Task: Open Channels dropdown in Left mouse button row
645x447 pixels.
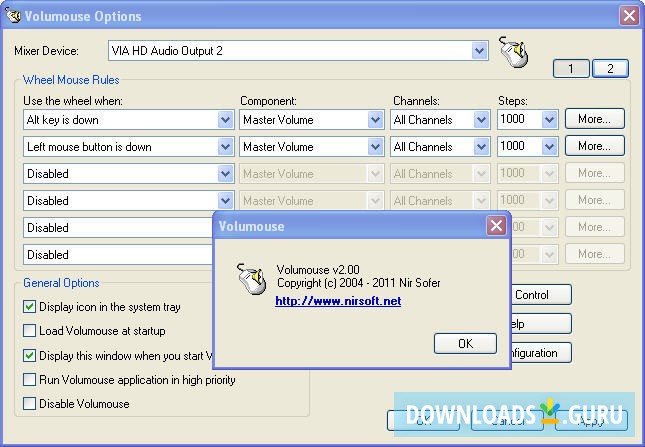Action: [x=481, y=147]
